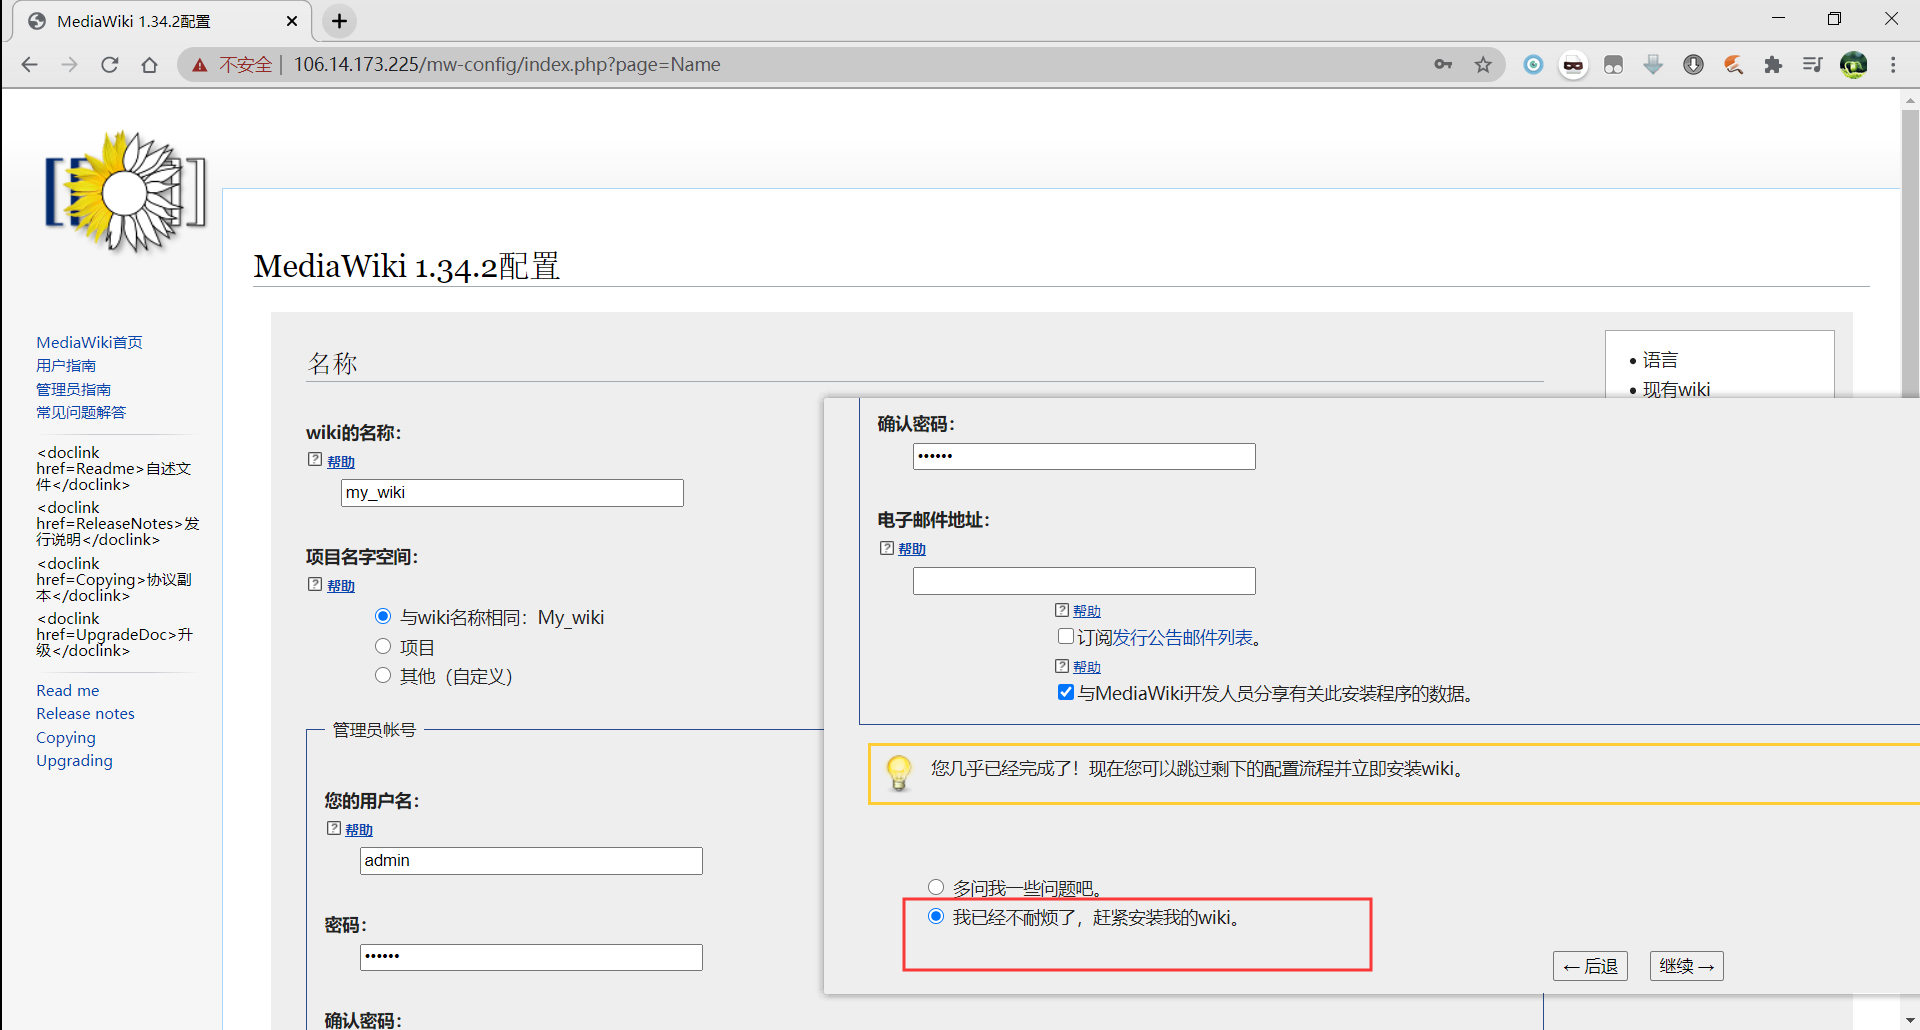Click the 后退 back button
Screen dimensions: 1920x1030
pos(1590,966)
